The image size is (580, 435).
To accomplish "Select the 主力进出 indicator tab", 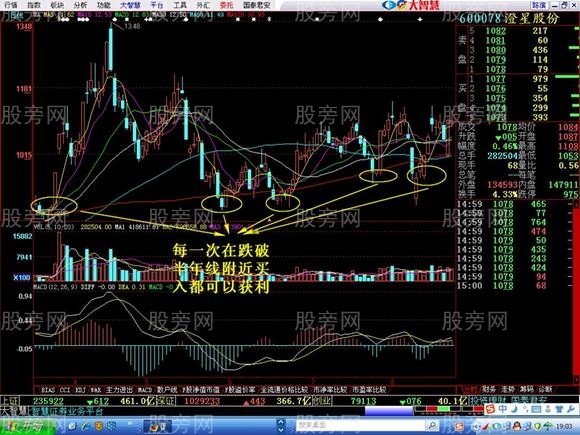I will 119,390.
